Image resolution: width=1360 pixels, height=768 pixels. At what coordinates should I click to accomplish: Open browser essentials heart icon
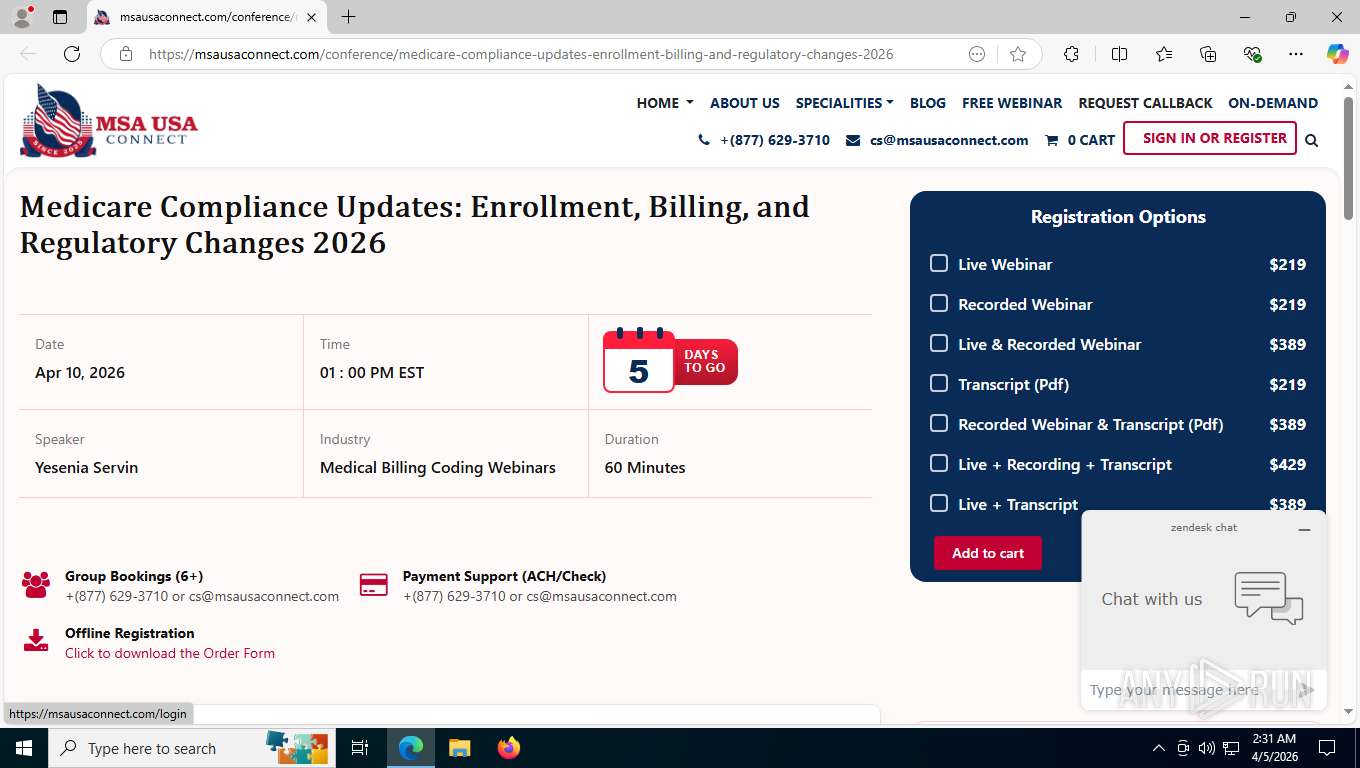coord(1252,54)
